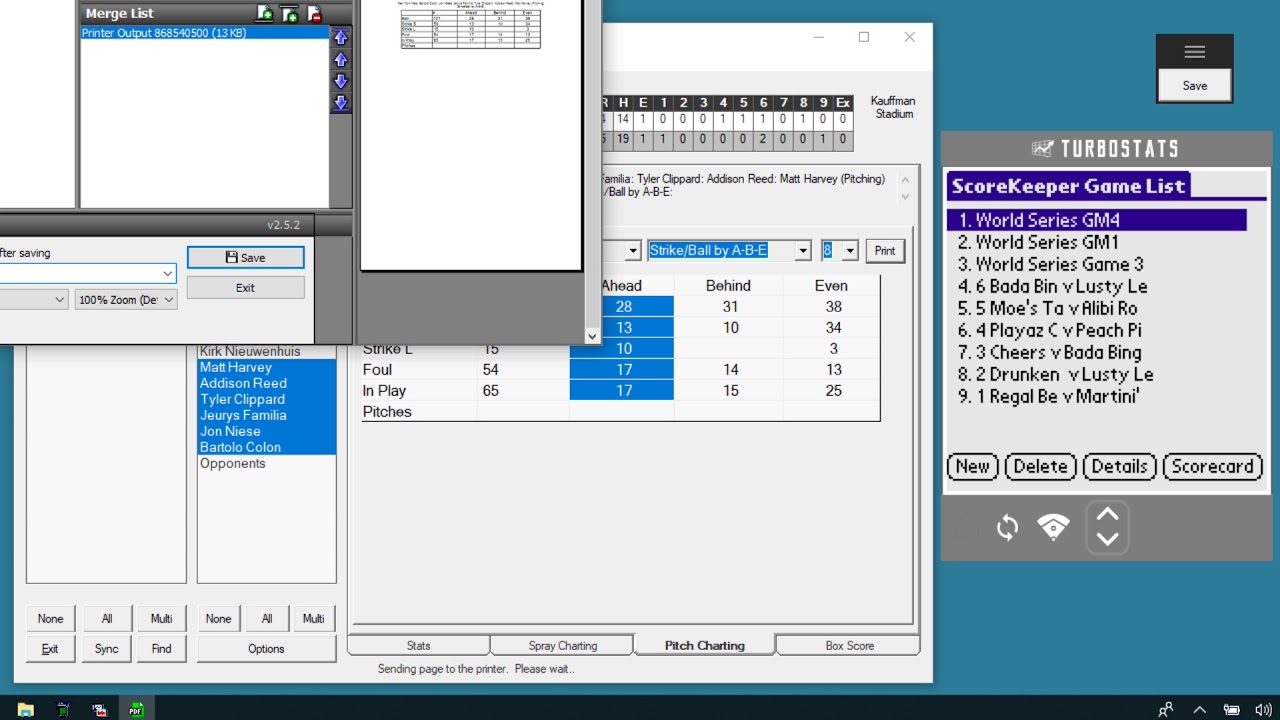This screenshot has width=1280, height=720.
Task: Click Exit in the PDF dialog
Action: 245,287
